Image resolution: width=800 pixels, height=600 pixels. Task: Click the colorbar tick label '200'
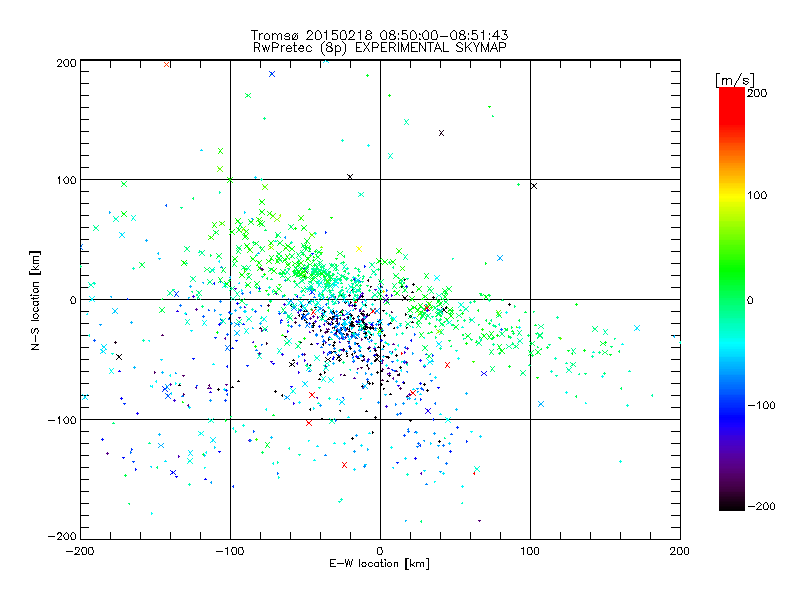click(757, 93)
